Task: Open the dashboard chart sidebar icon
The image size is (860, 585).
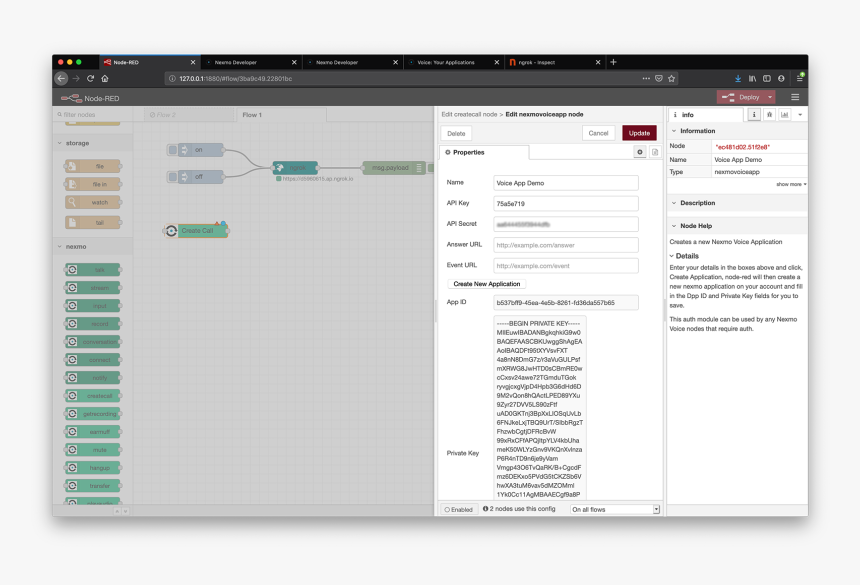Action: click(785, 115)
